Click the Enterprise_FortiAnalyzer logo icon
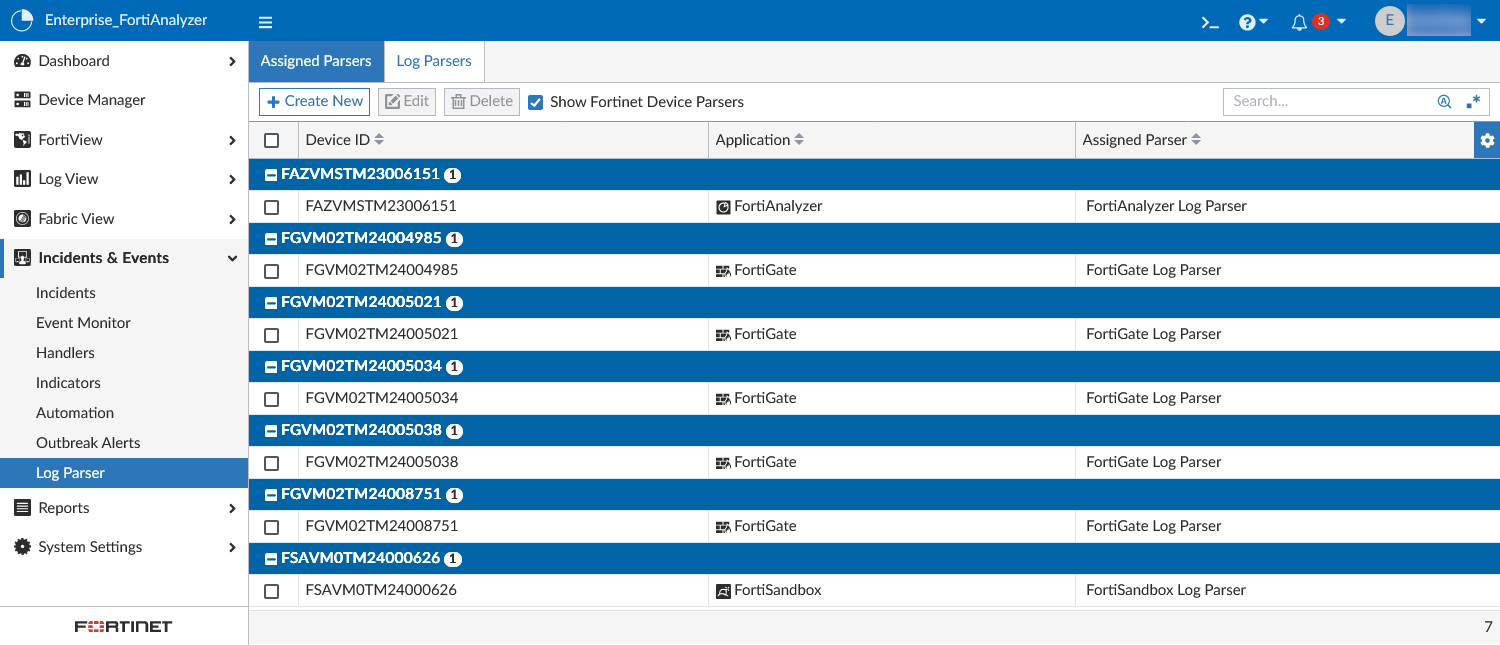The height and width of the screenshot is (645, 1500). (21, 20)
